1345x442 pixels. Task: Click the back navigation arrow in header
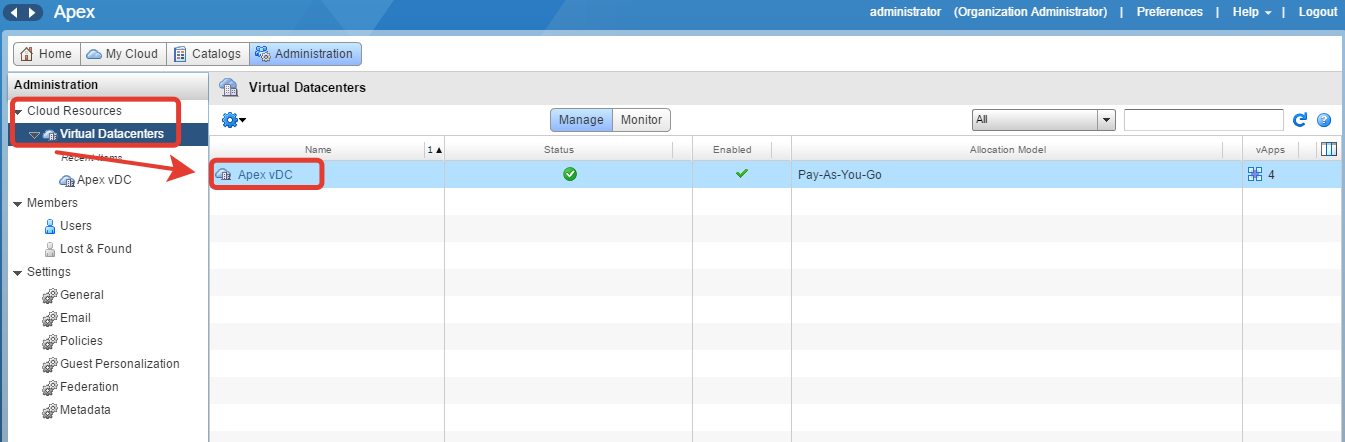(16, 12)
